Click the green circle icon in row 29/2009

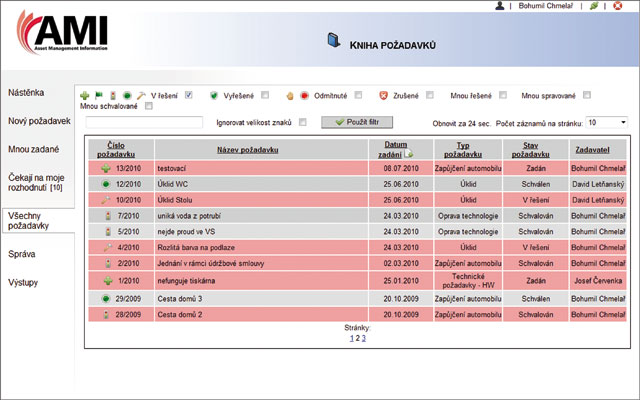(x=106, y=299)
